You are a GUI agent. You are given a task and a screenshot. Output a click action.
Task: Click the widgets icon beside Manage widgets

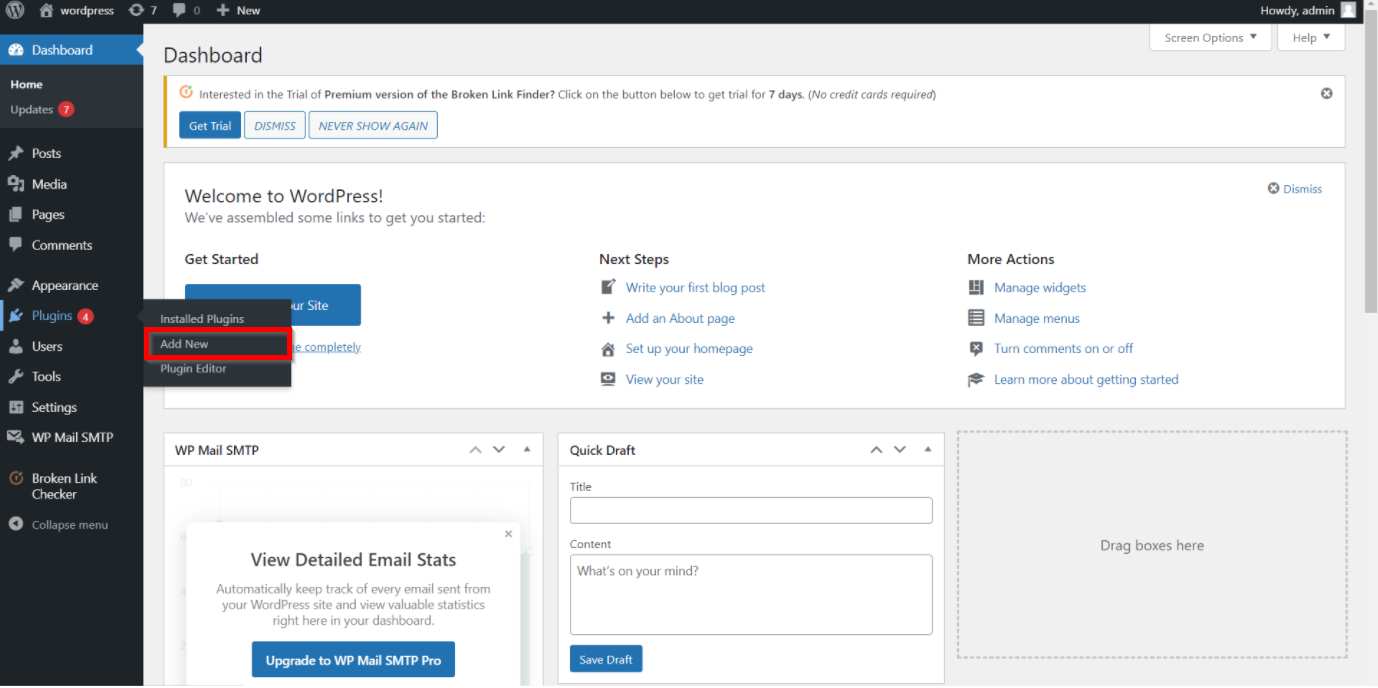click(976, 287)
